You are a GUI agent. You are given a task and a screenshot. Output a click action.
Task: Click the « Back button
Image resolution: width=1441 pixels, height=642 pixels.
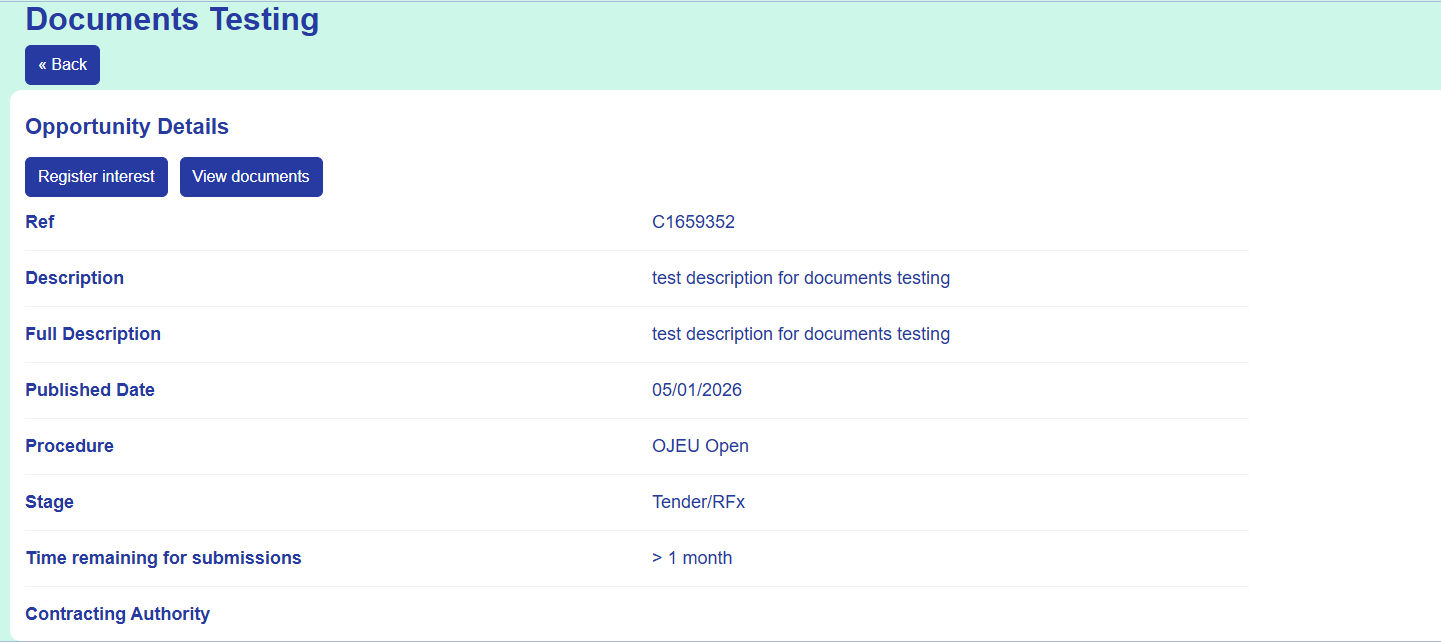pos(62,65)
